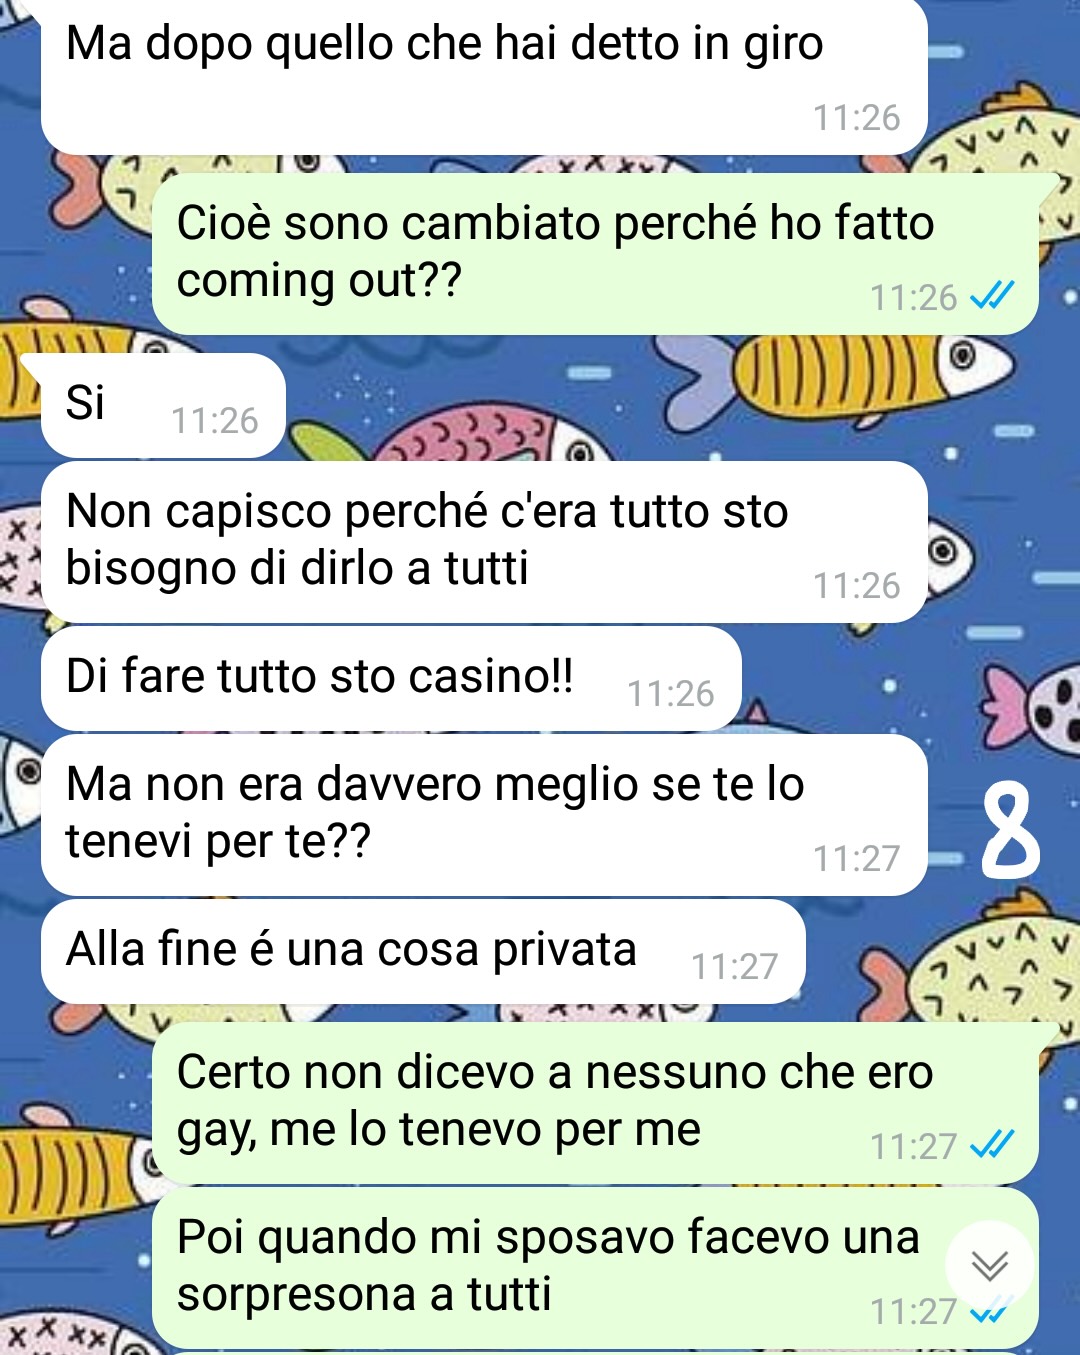Tap 'Poi quando mi sposavo facevo una sorpresona' message
The image size is (1080, 1355).
coord(595,1267)
